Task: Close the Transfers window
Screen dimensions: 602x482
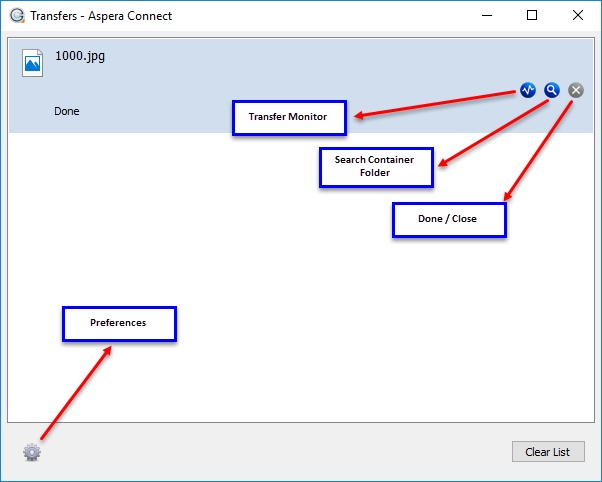Action: [578, 16]
